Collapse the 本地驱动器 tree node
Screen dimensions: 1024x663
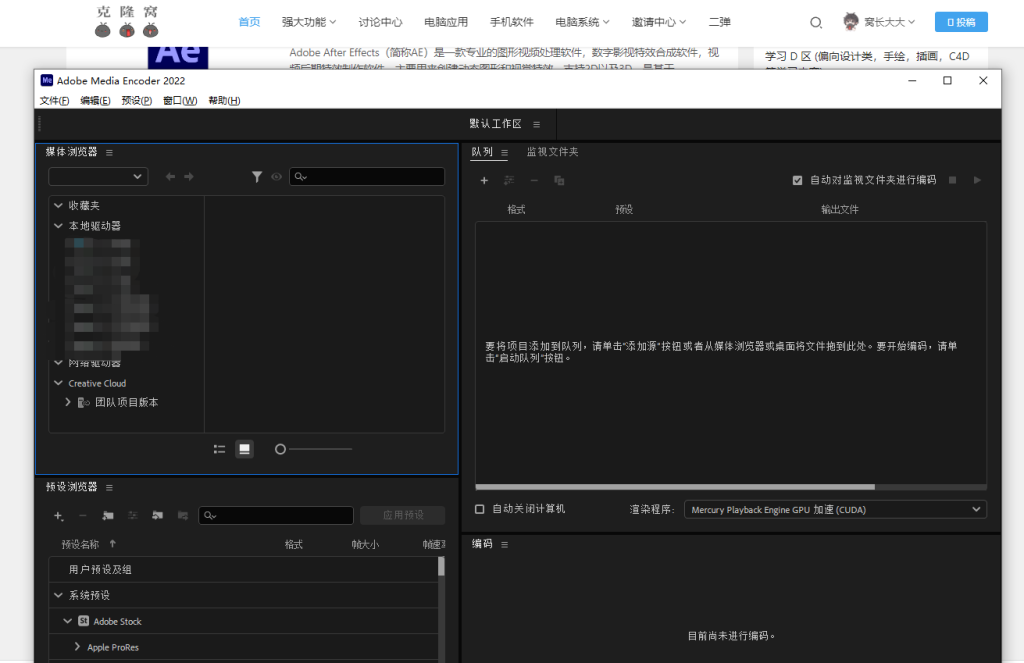[x=58, y=226]
